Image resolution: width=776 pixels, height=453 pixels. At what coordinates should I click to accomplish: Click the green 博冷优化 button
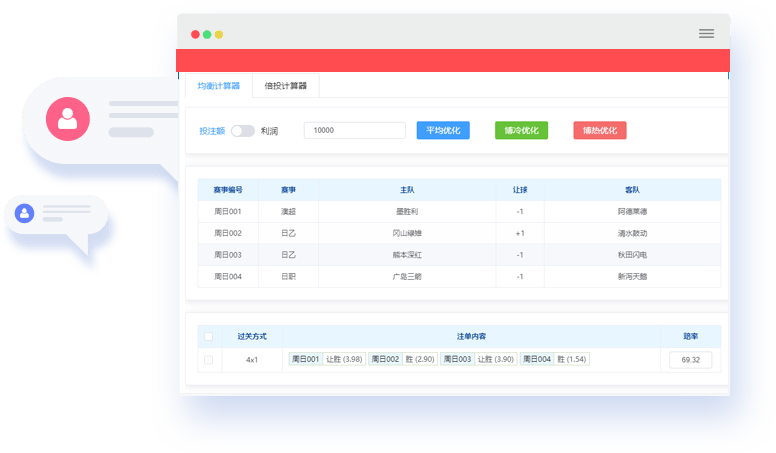coord(521,131)
